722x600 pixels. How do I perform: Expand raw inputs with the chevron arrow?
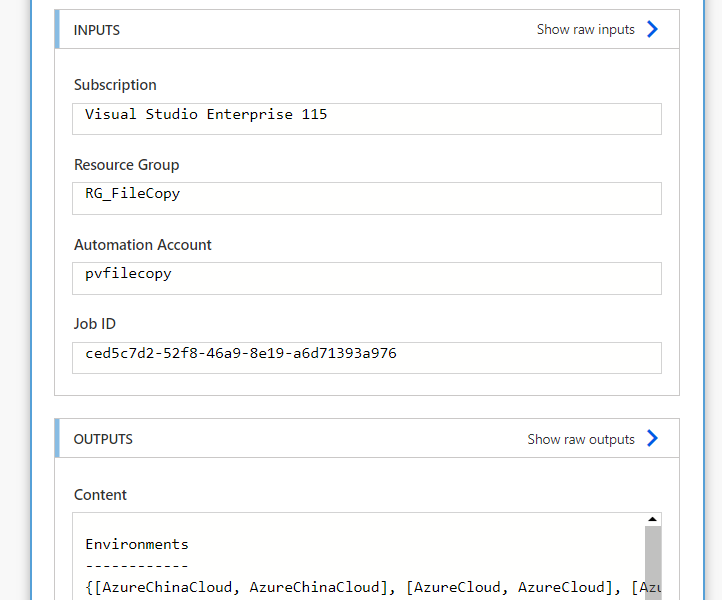[652, 29]
